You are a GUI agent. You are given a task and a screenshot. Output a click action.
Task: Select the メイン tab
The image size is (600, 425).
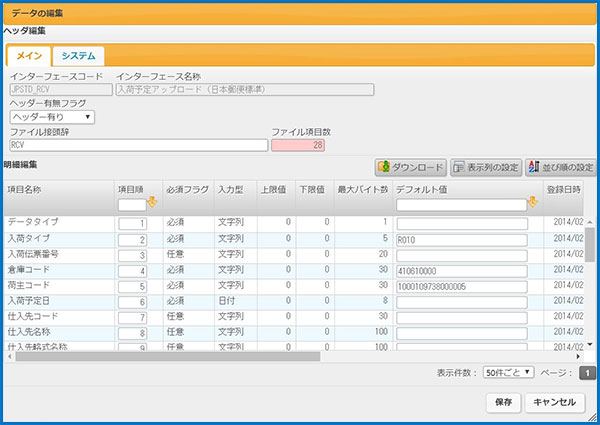coord(29,56)
